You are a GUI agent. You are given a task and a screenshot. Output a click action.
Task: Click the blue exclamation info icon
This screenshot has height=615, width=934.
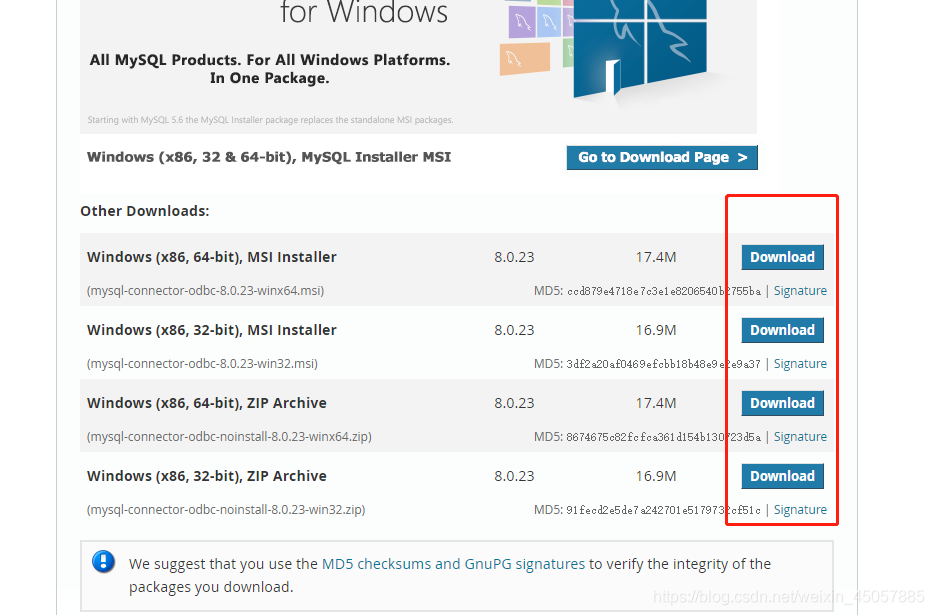104,561
